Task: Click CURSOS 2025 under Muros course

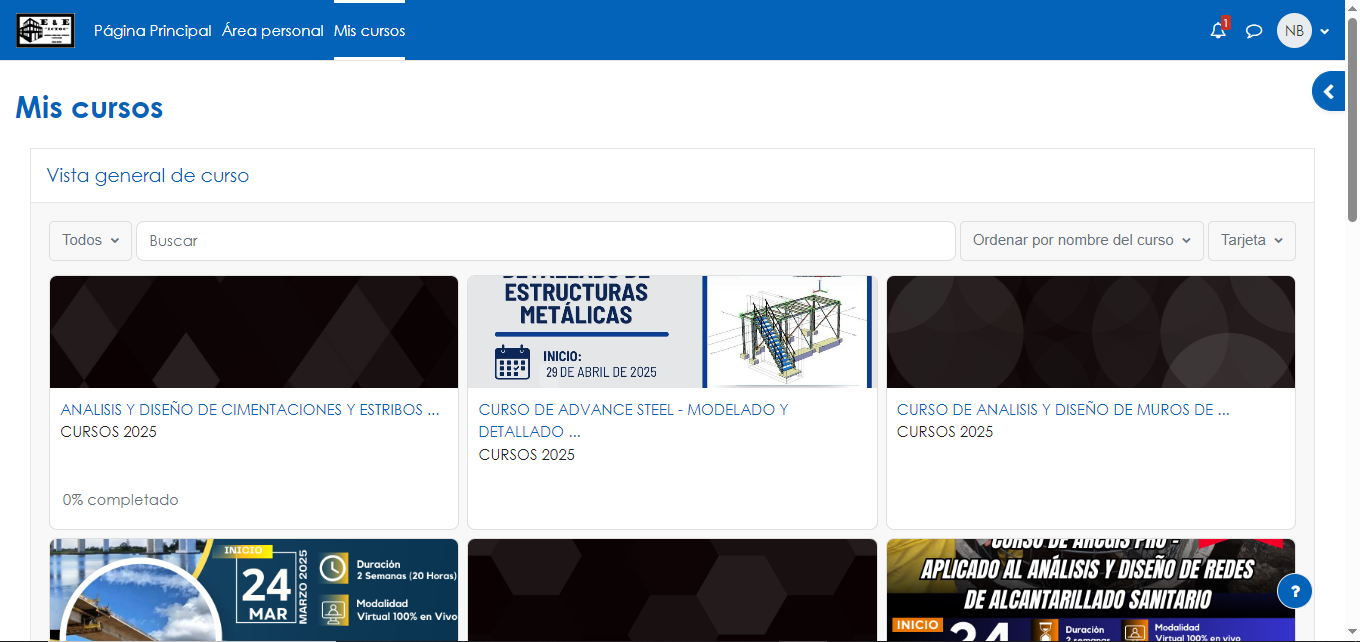Action: [x=945, y=432]
